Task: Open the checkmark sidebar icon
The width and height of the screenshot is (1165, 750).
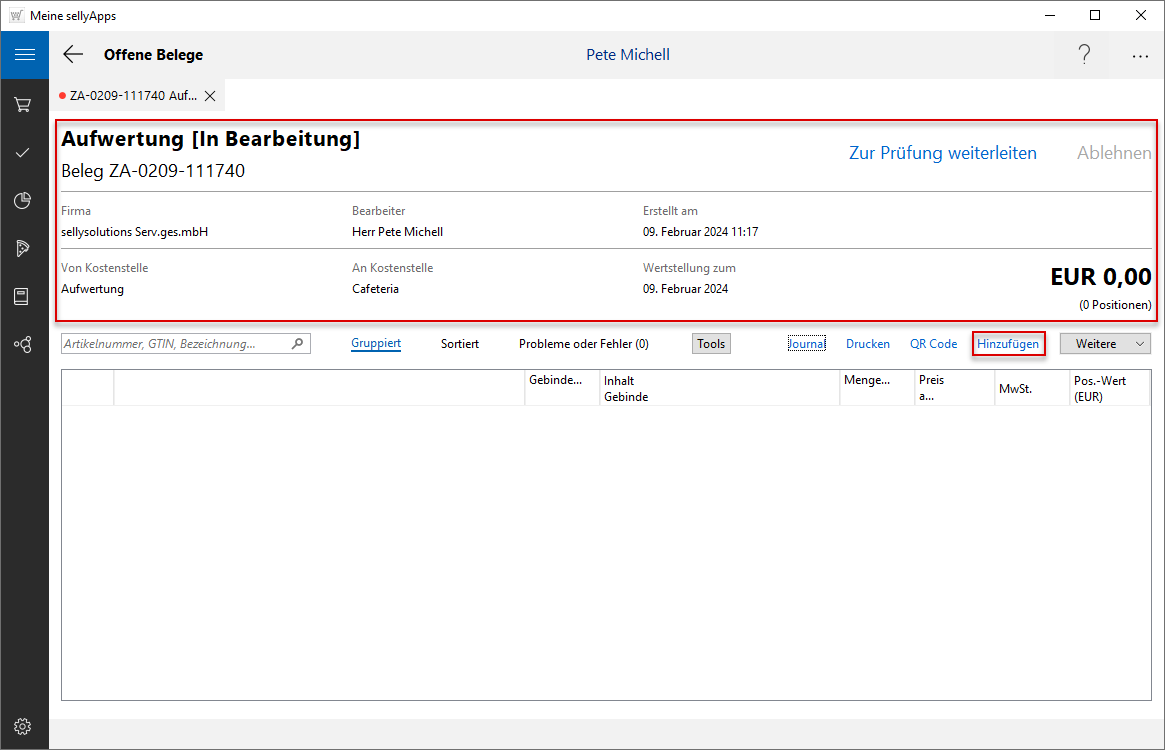Action: click(x=24, y=153)
